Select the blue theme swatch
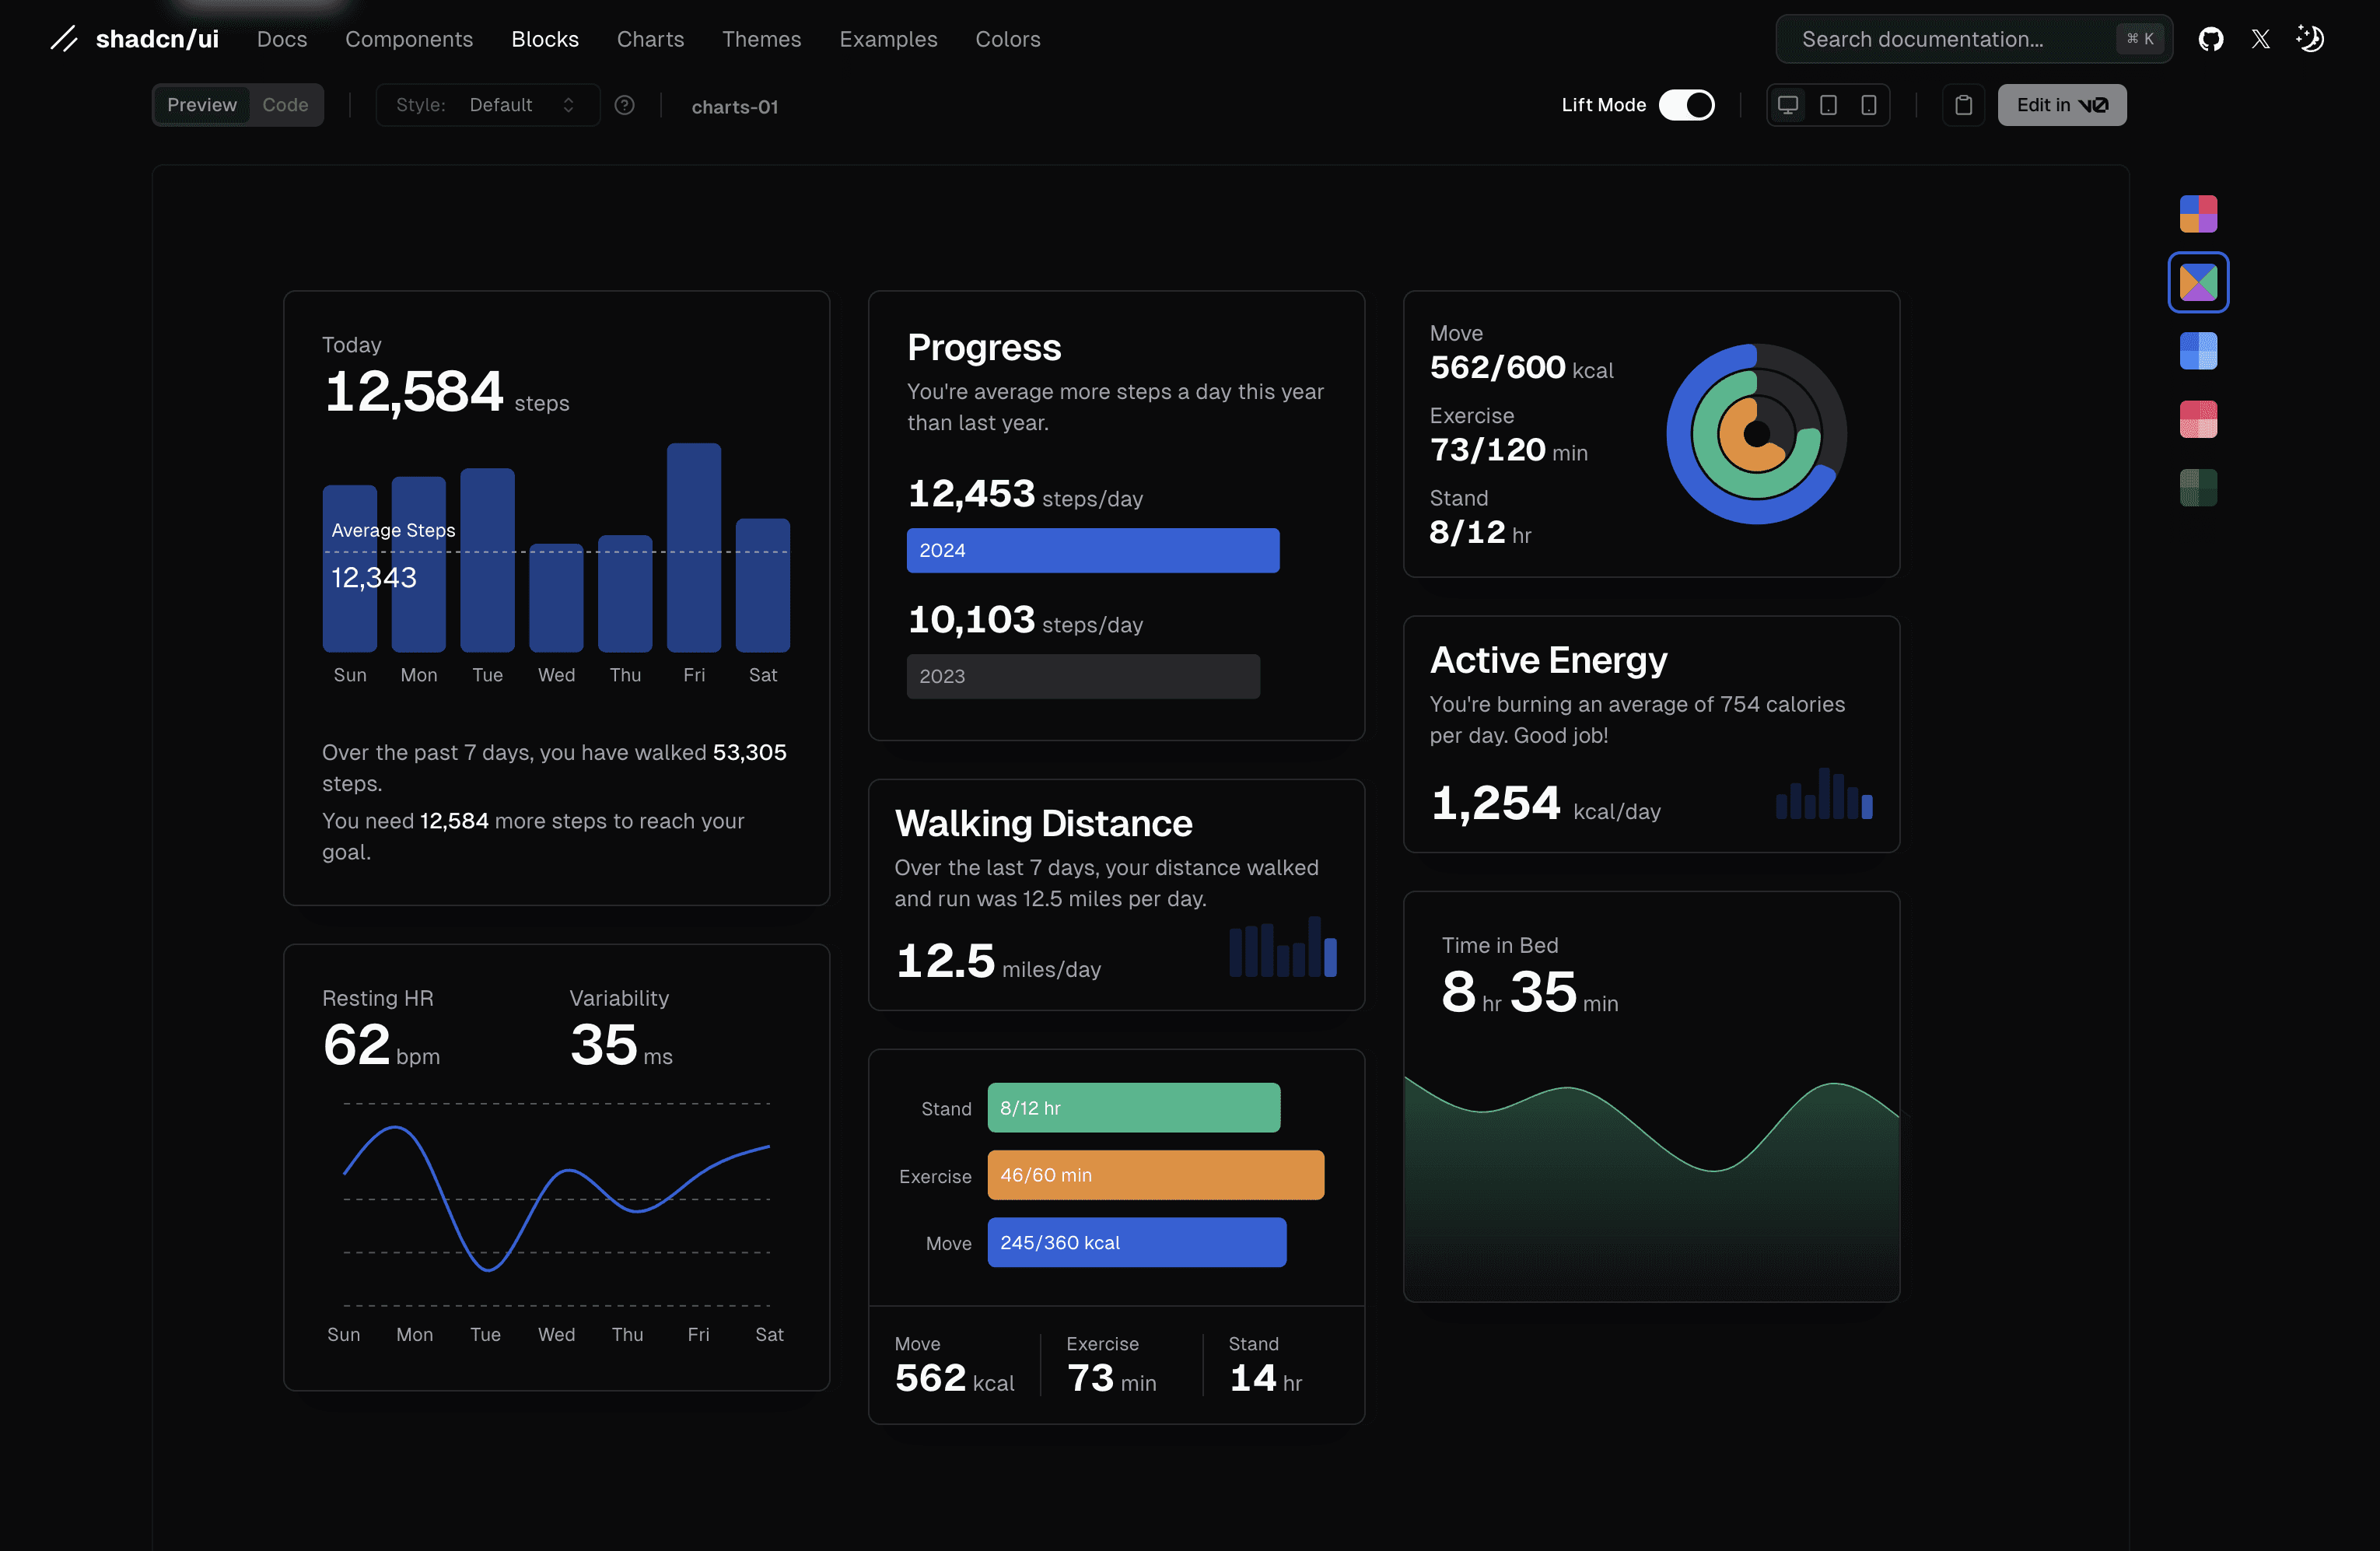 pos(2198,351)
